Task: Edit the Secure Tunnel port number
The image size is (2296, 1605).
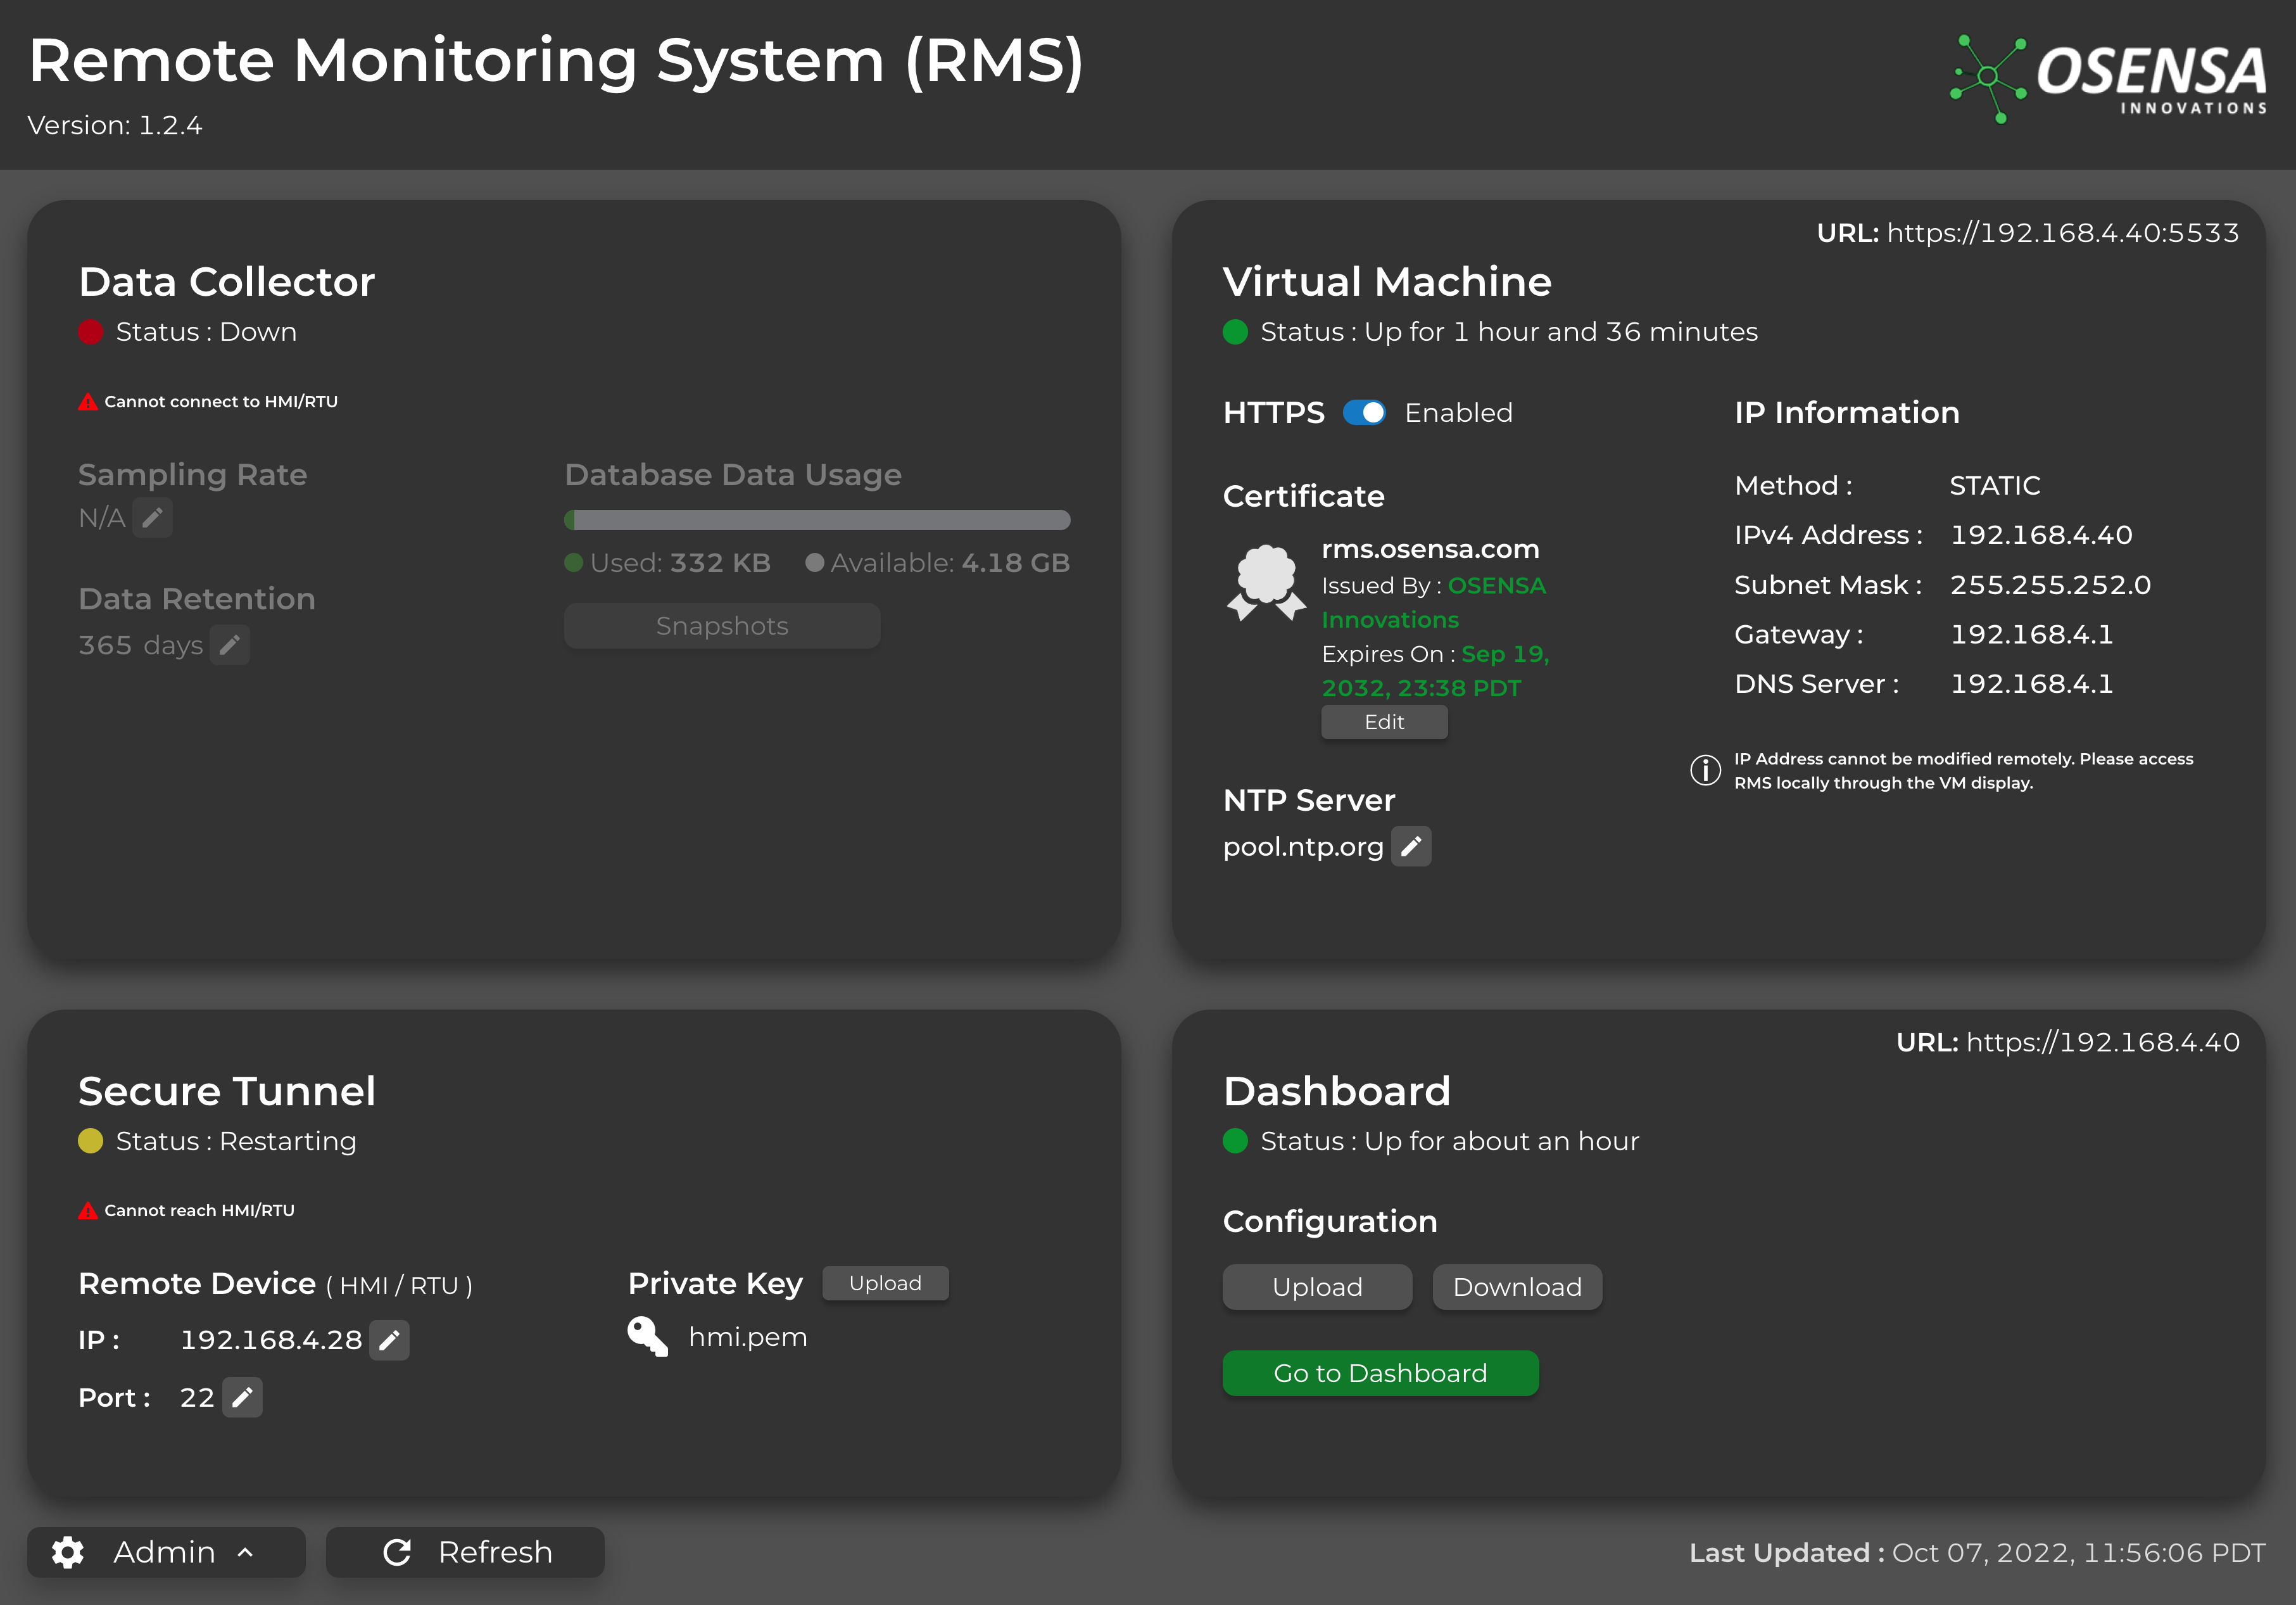Action: tap(242, 1397)
